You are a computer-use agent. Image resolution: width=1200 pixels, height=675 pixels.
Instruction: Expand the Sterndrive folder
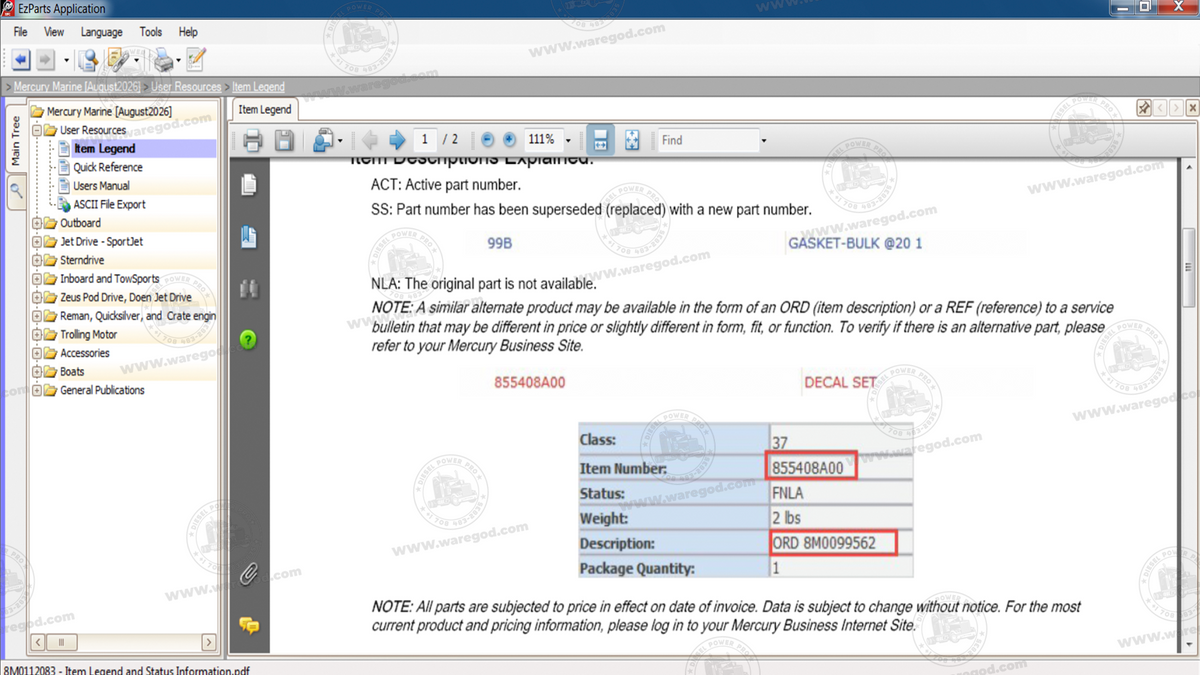click(x=37, y=260)
